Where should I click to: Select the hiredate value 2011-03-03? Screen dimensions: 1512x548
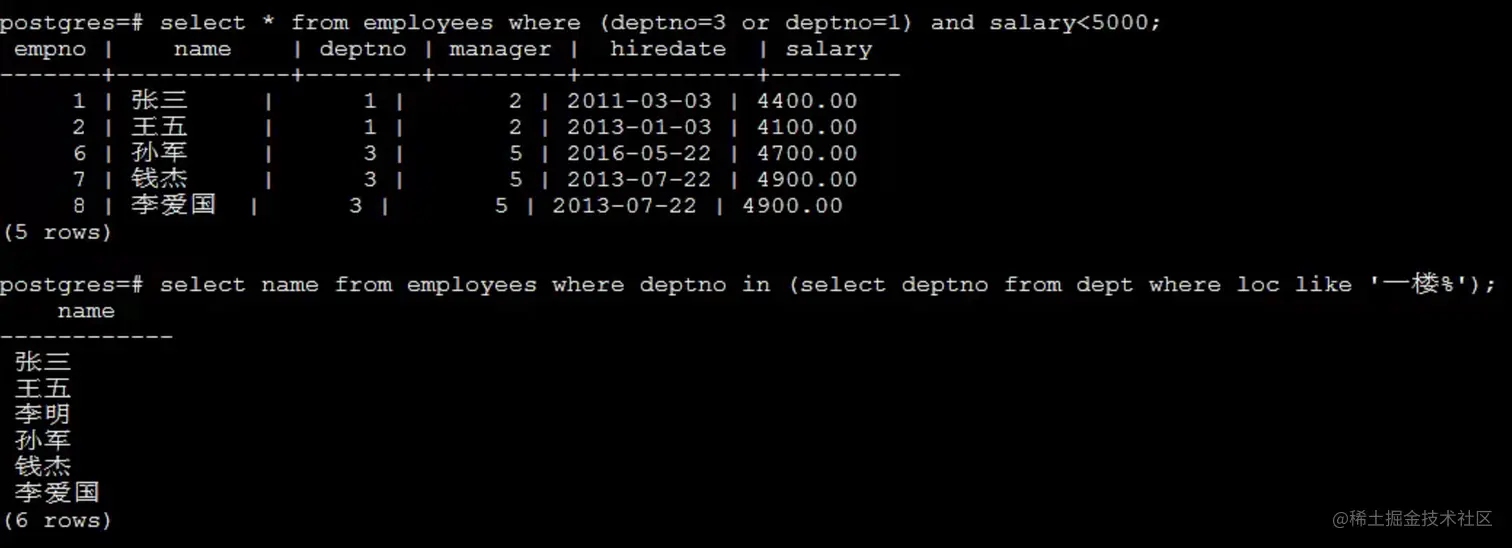(x=639, y=101)
